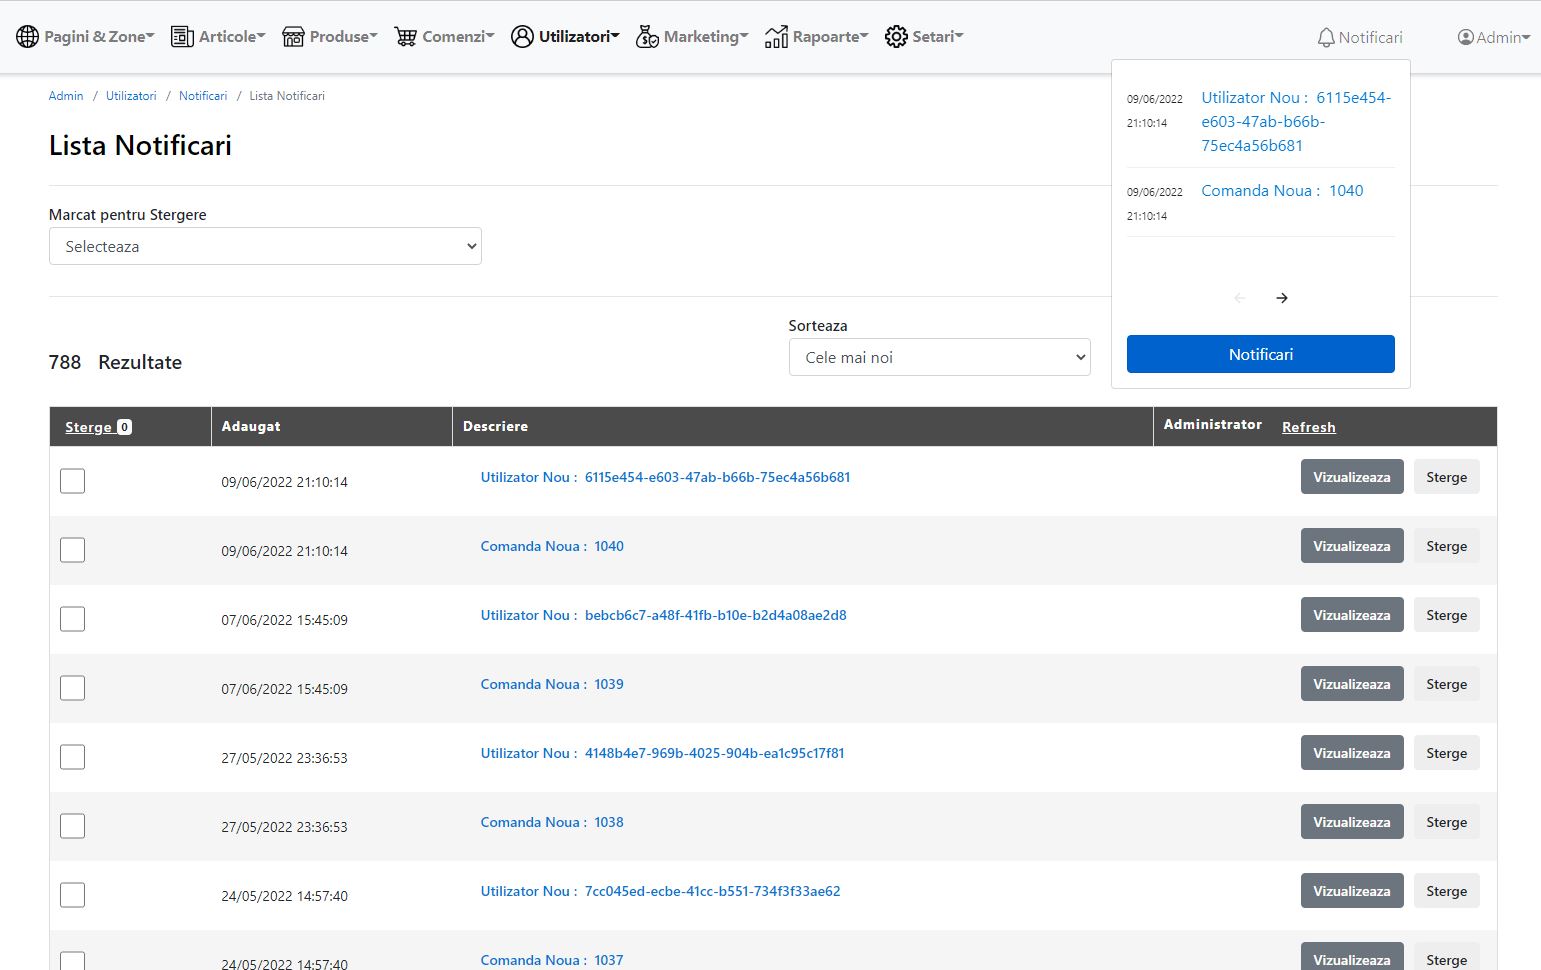Expand the Comenzi menu

point(444,37)
